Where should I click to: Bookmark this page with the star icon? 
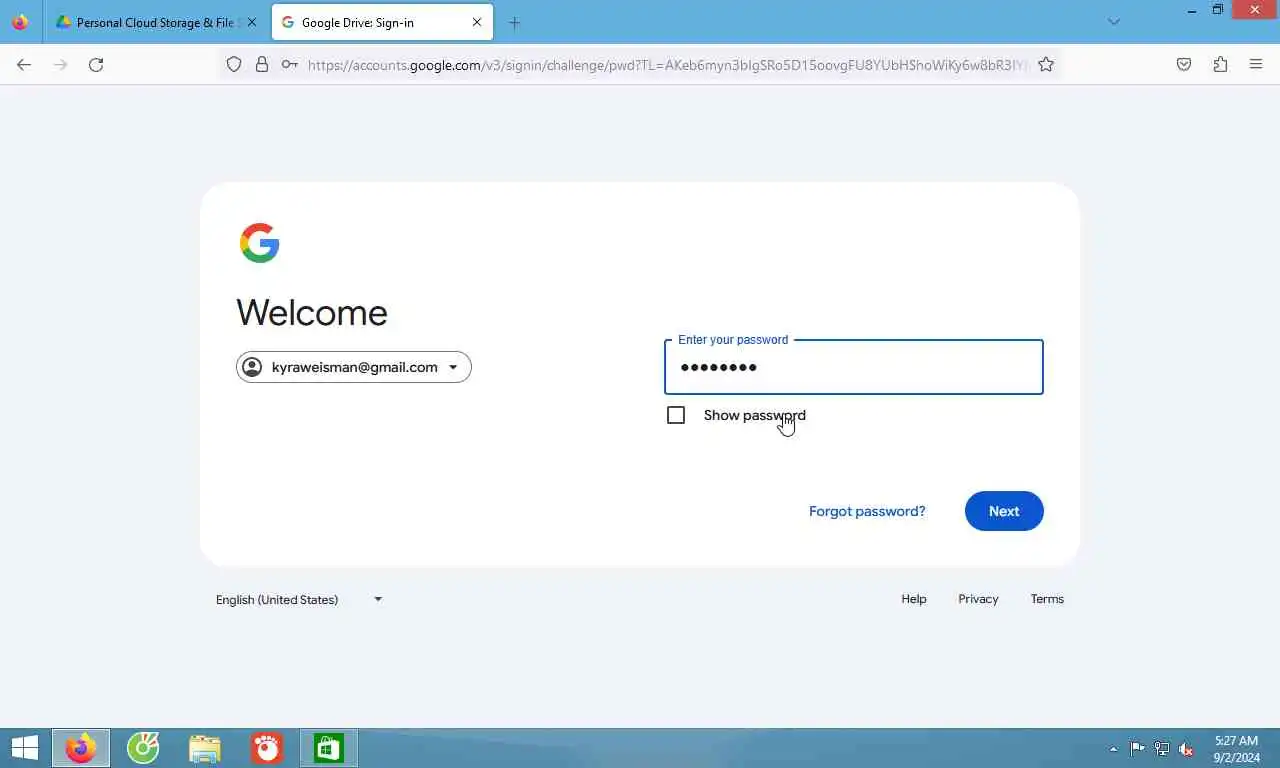[1046, 64]
